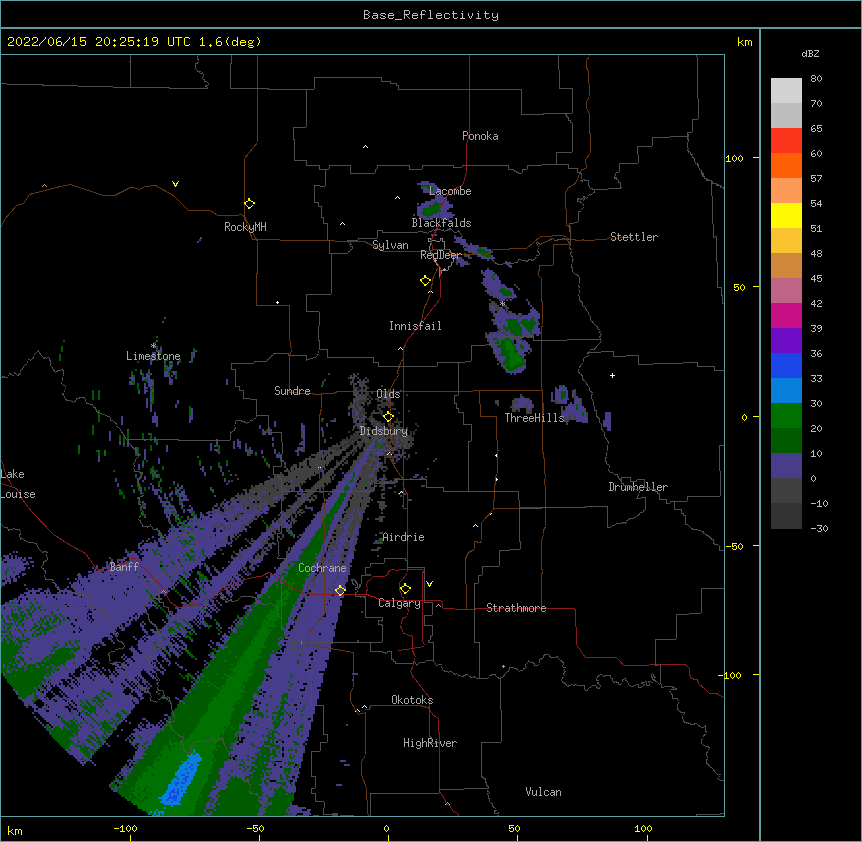Select the purple 39-36 dBZ legend swatch
862x842 pixels.
(x=786, y=341)
